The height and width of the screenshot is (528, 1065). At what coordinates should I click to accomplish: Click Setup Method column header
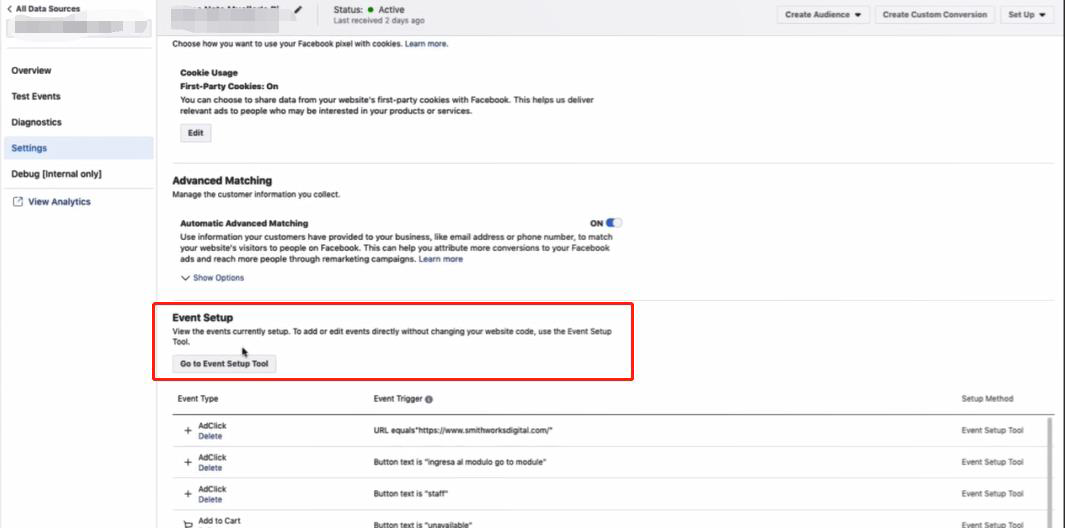pyautogui.click(x=987, y=399)
